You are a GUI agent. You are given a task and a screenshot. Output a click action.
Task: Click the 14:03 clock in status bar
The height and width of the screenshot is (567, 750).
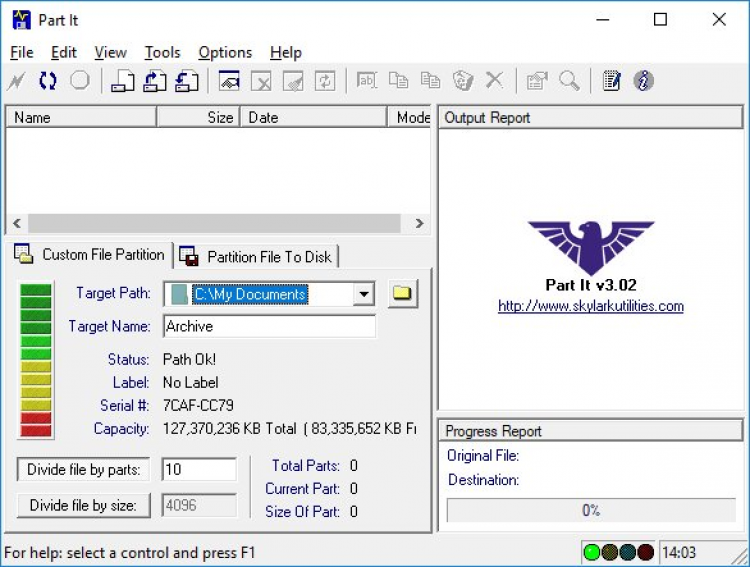[679, 553]
